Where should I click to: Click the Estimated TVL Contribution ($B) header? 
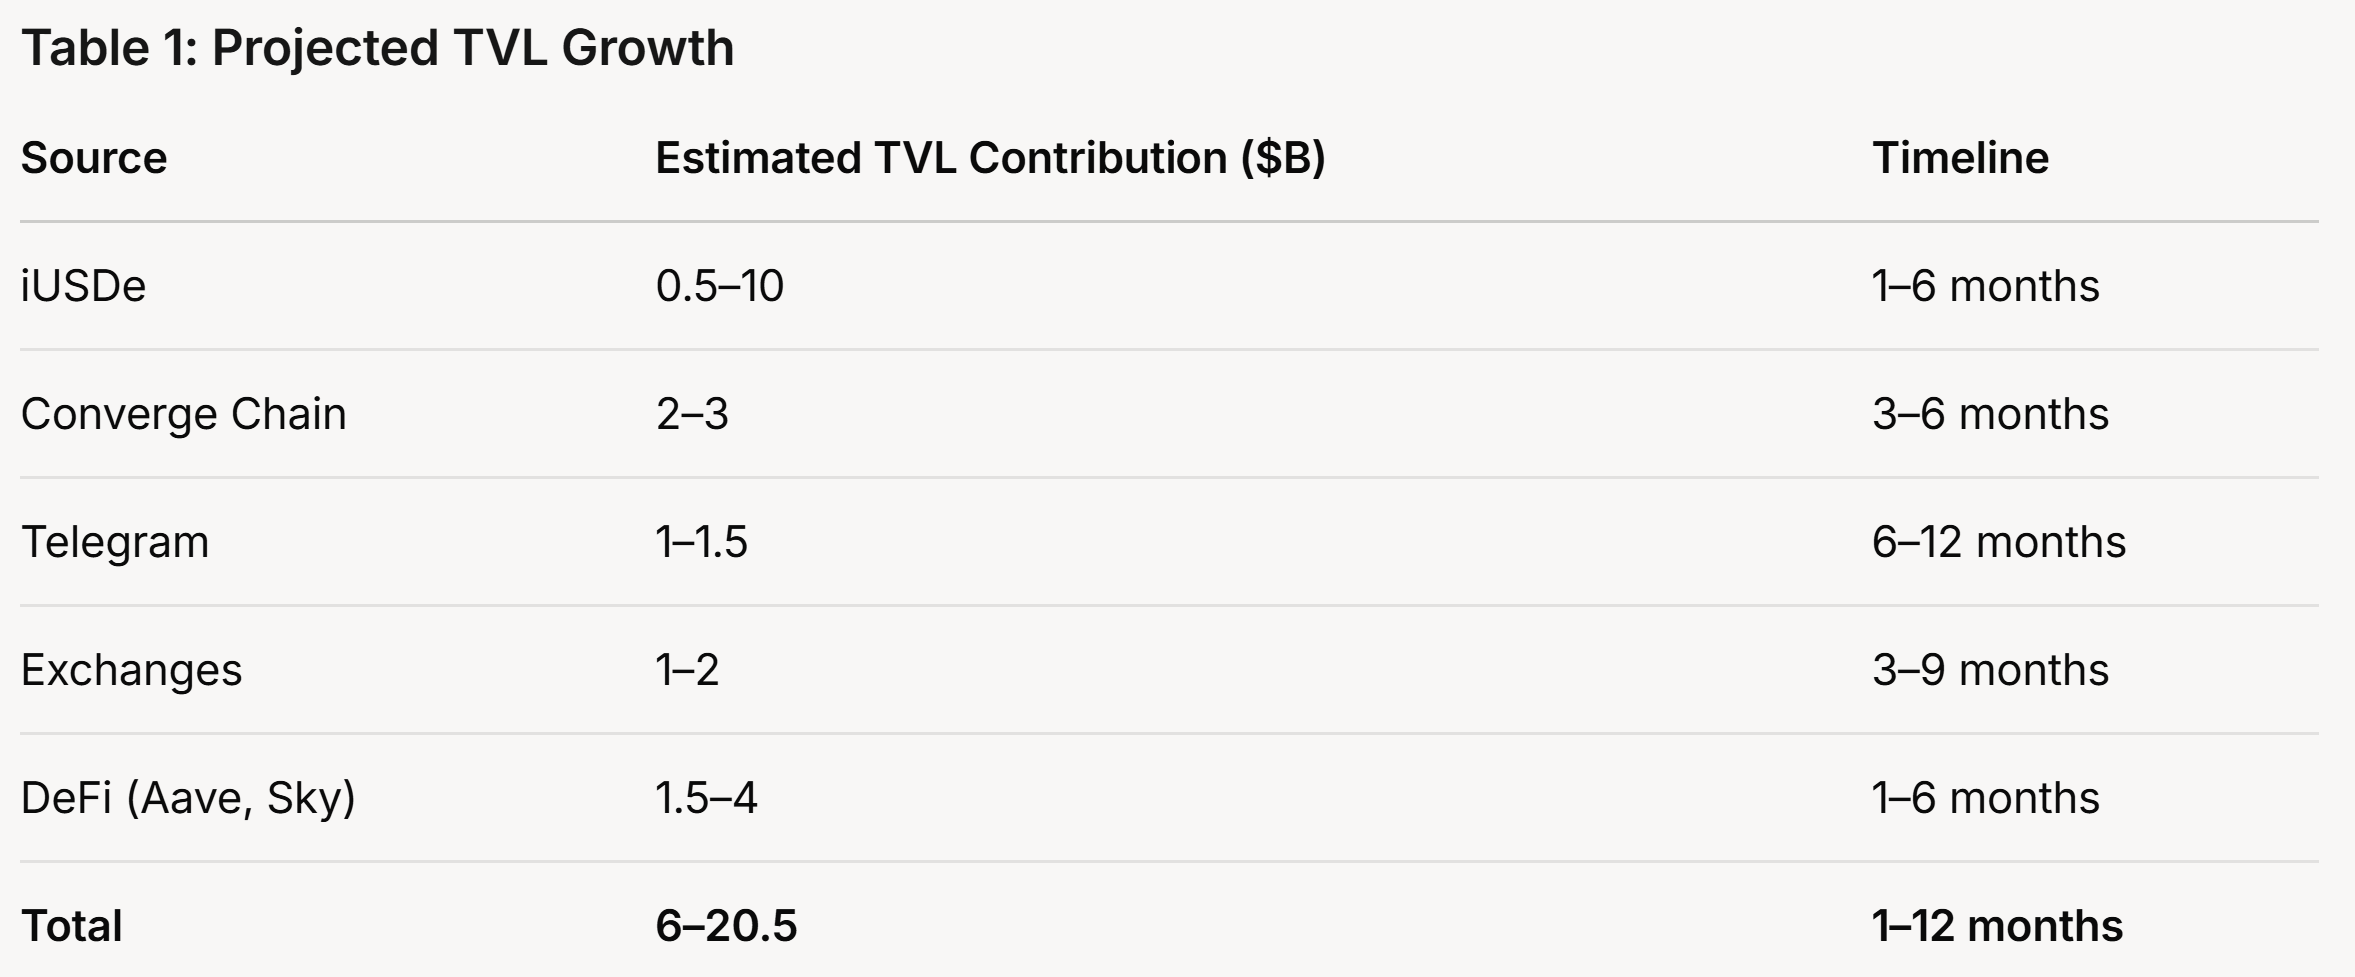pyautogui.click(x=990, y=158)
